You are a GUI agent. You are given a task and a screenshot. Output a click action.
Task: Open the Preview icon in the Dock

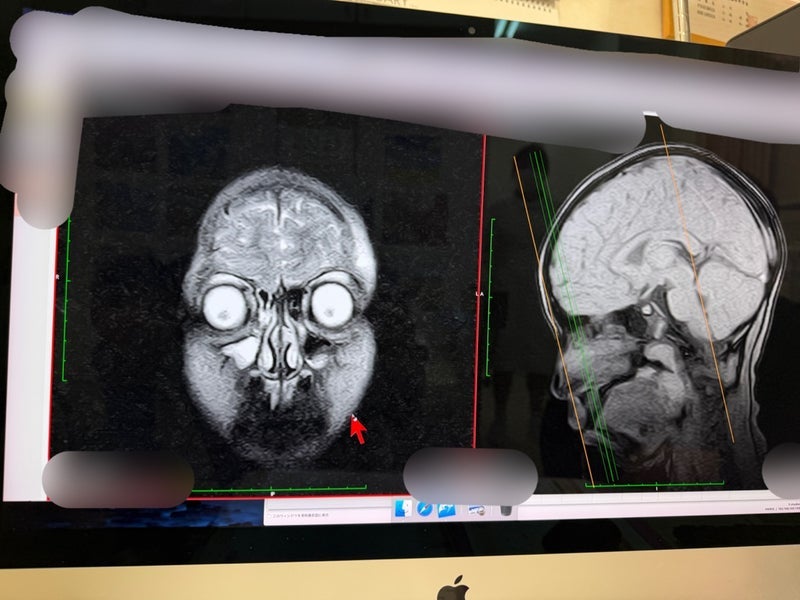(x=477, y=510)
